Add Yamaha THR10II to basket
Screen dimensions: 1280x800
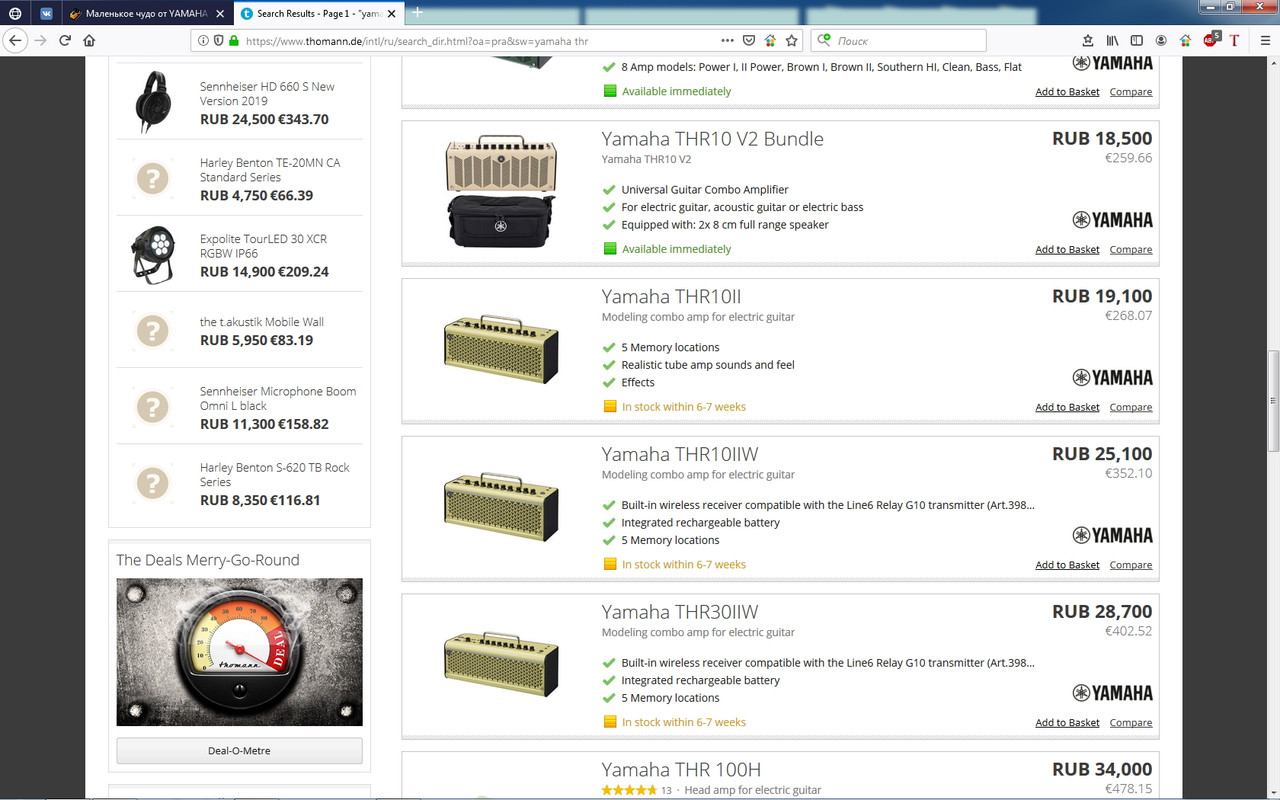1067,407
